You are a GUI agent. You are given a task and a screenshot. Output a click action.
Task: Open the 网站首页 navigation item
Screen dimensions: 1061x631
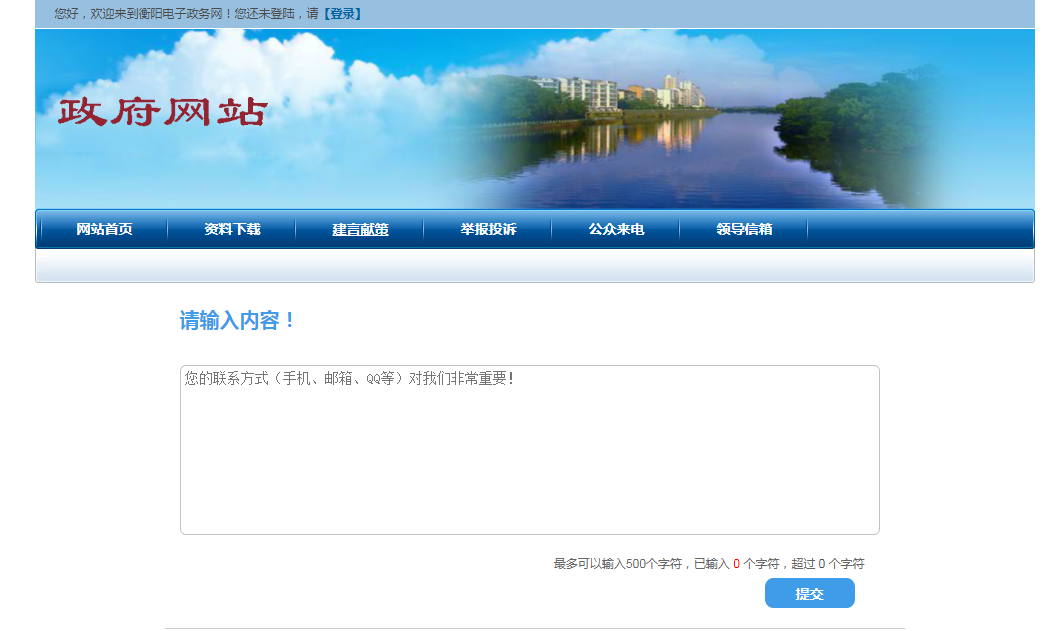tap(104, 229)
